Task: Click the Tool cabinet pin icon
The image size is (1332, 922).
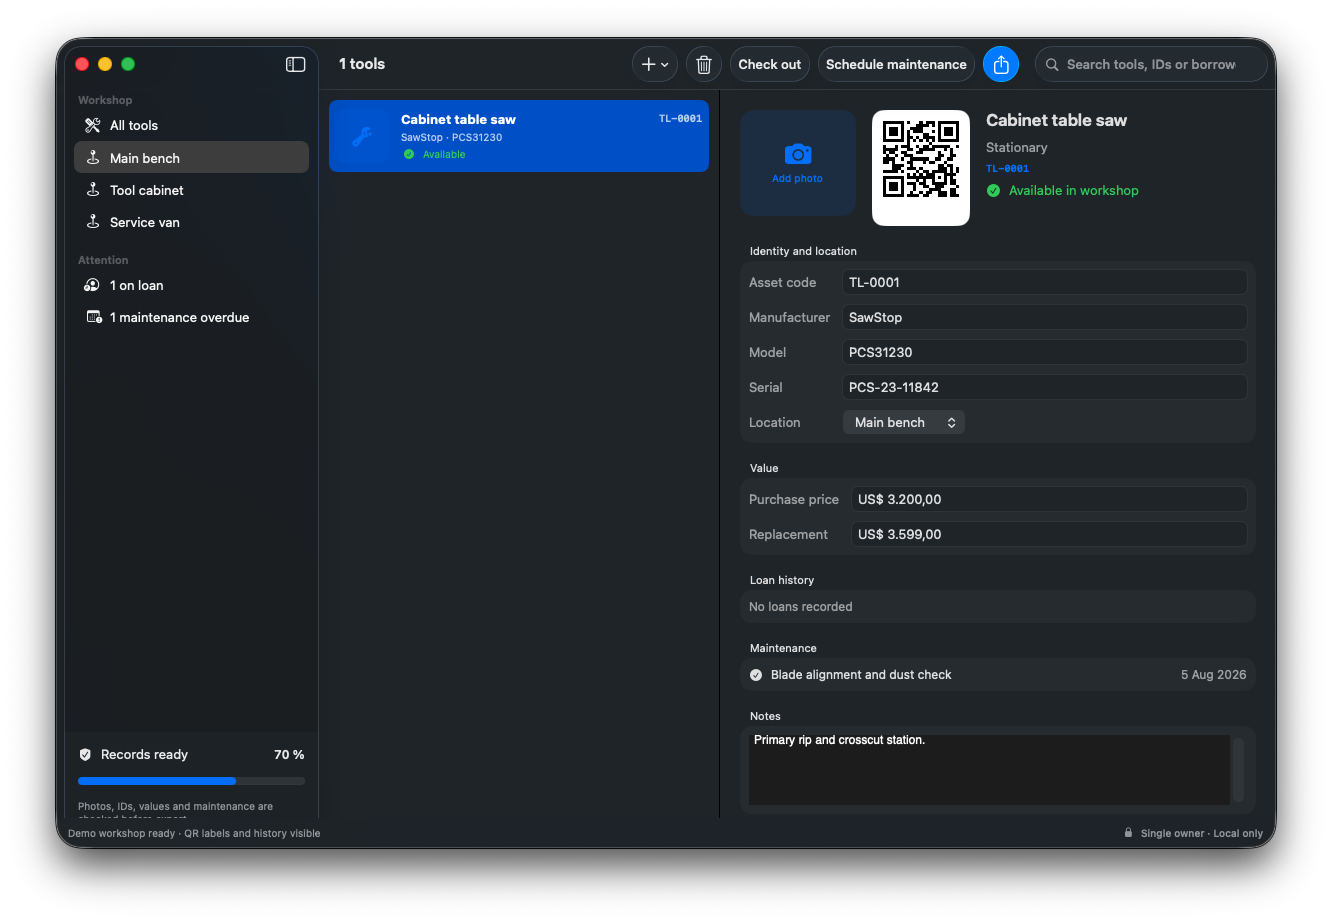Action: tap(93, 190)
